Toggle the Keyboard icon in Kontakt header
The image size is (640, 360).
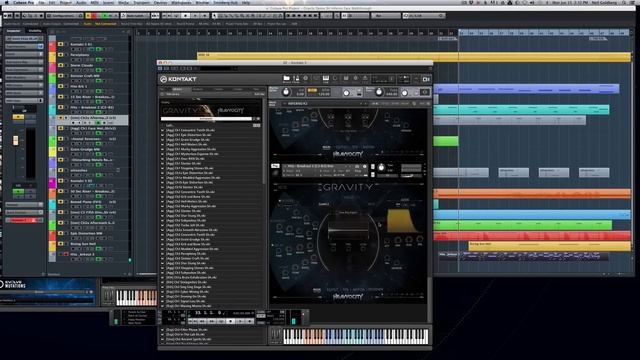pyautogui.click(x=326, y=79)
